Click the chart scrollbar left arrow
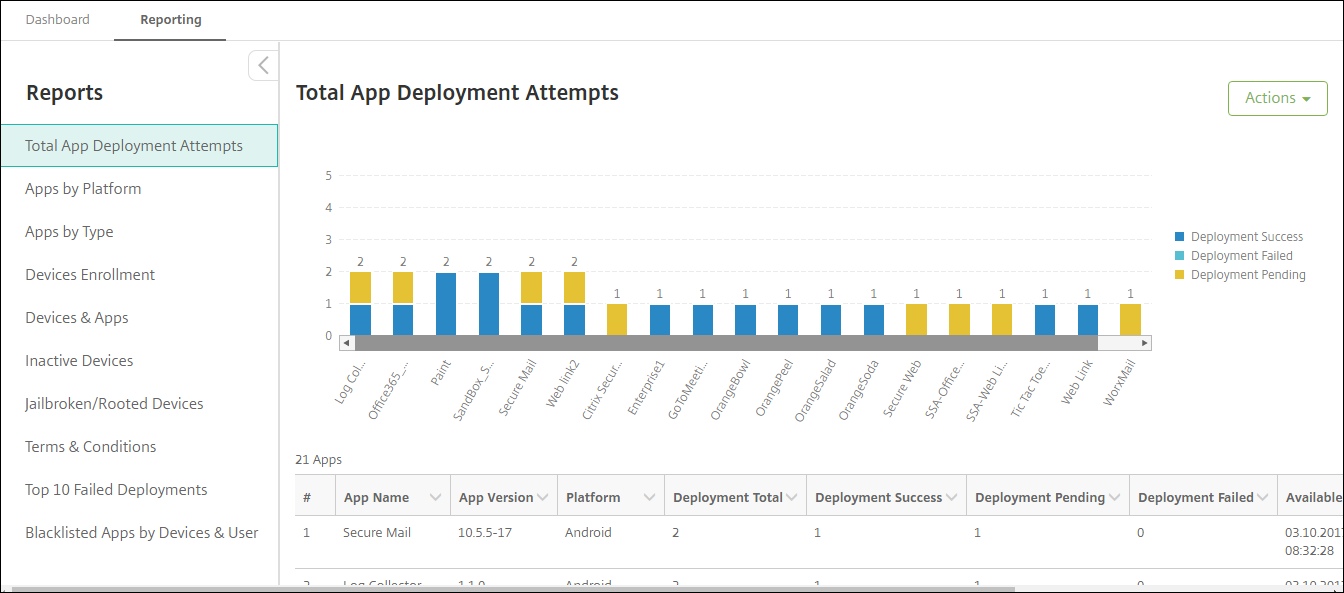This screenshot has width=1344, height=593. (346, 343)
